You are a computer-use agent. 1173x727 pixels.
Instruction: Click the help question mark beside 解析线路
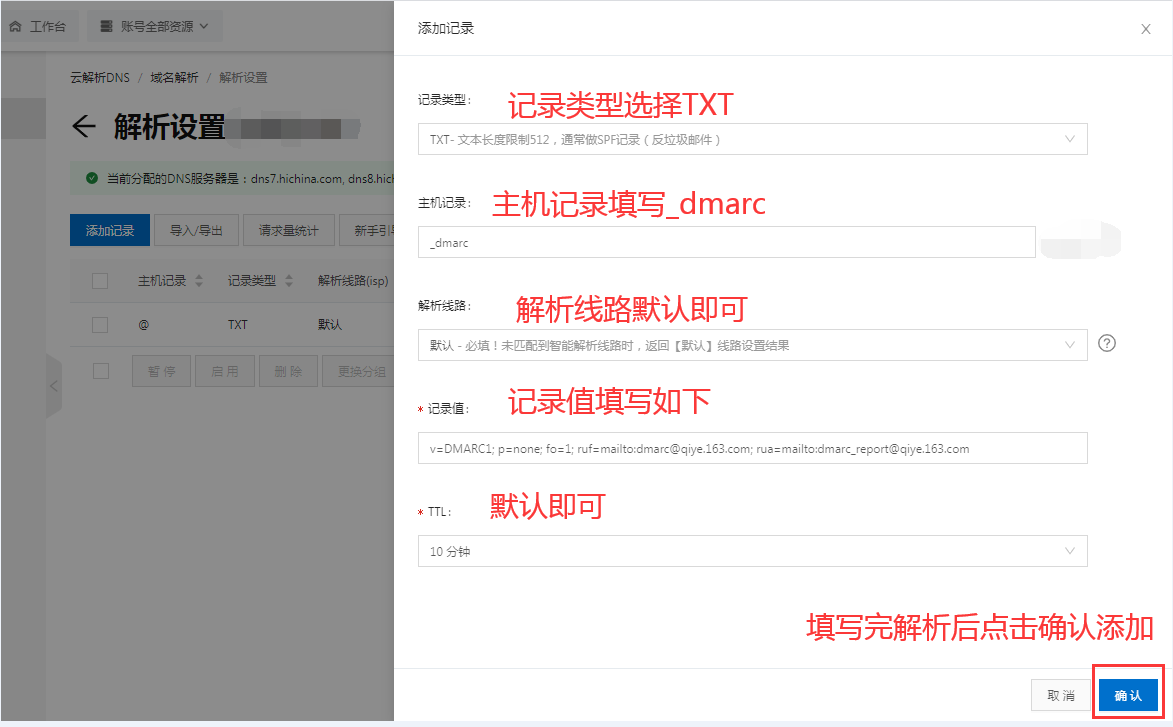(1106, 343)
